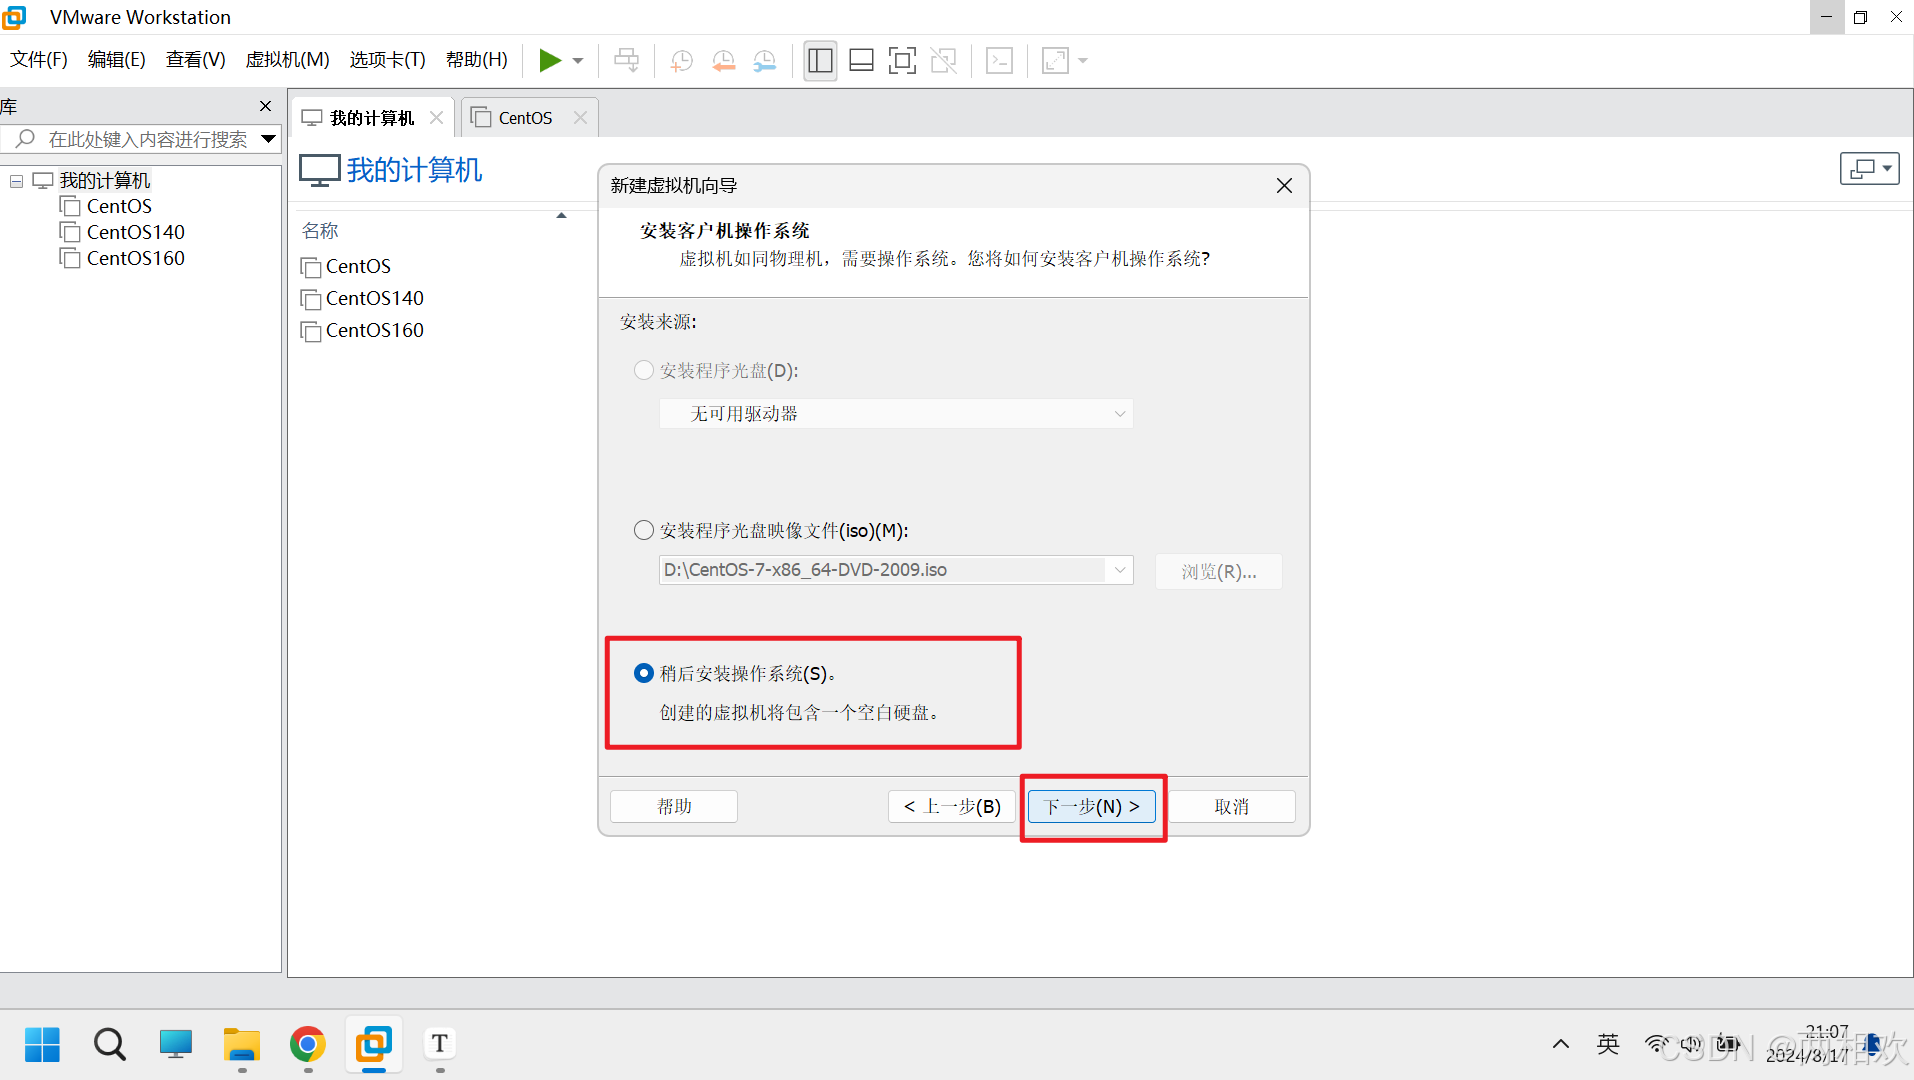The image size is (1914, 1080).
Task: Select 安装程序光盘映像文件(iso) radio button
Action: coord(644,530)
